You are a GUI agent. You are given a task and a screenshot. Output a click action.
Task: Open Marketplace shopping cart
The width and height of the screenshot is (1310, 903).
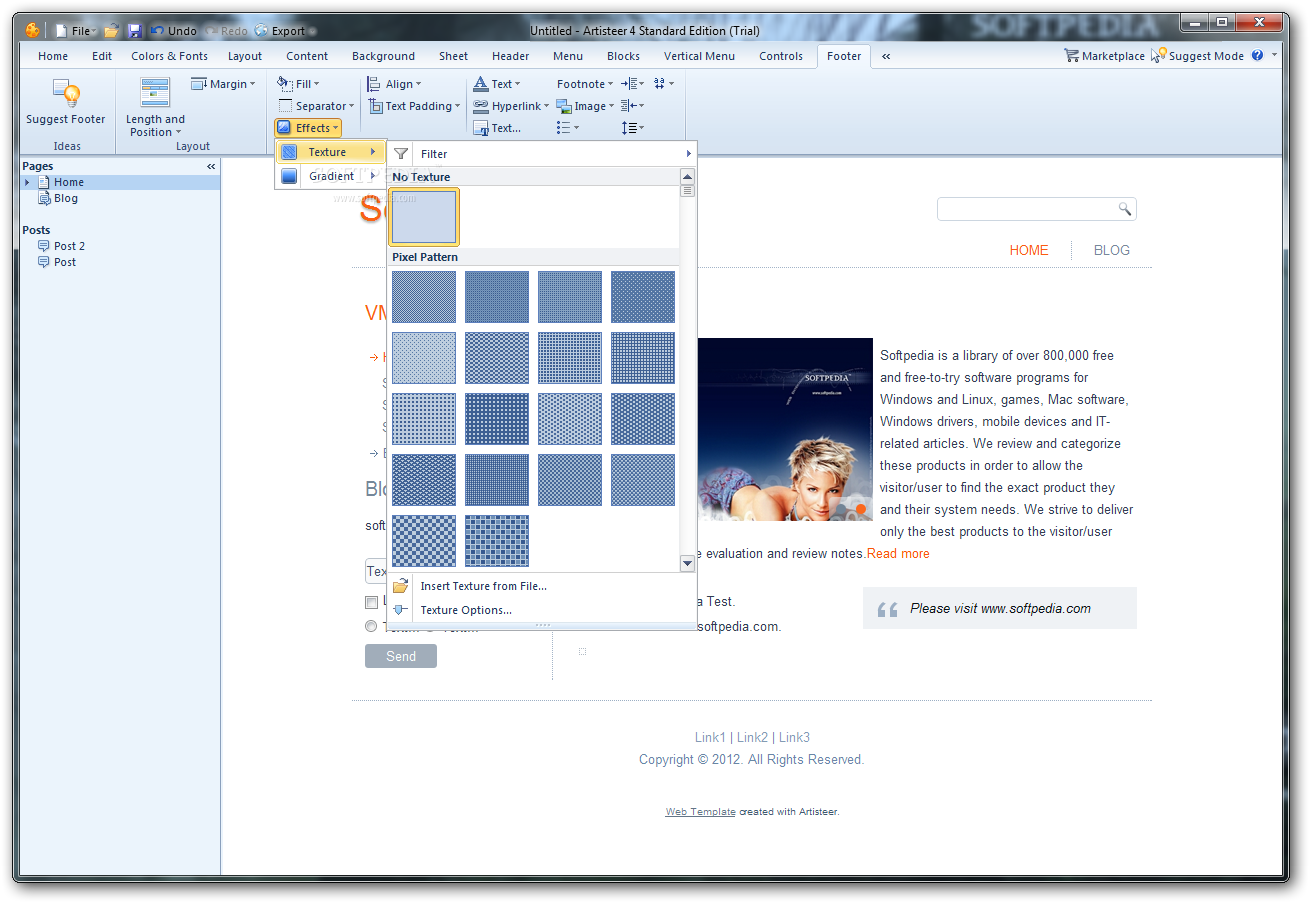pos(1071,56)
